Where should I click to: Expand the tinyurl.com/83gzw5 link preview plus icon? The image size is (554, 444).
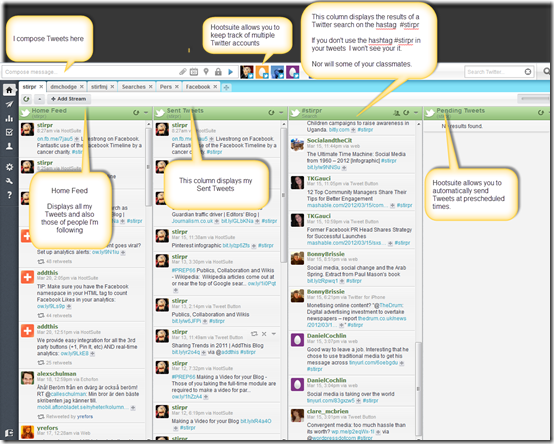click(x=358, y=401)
